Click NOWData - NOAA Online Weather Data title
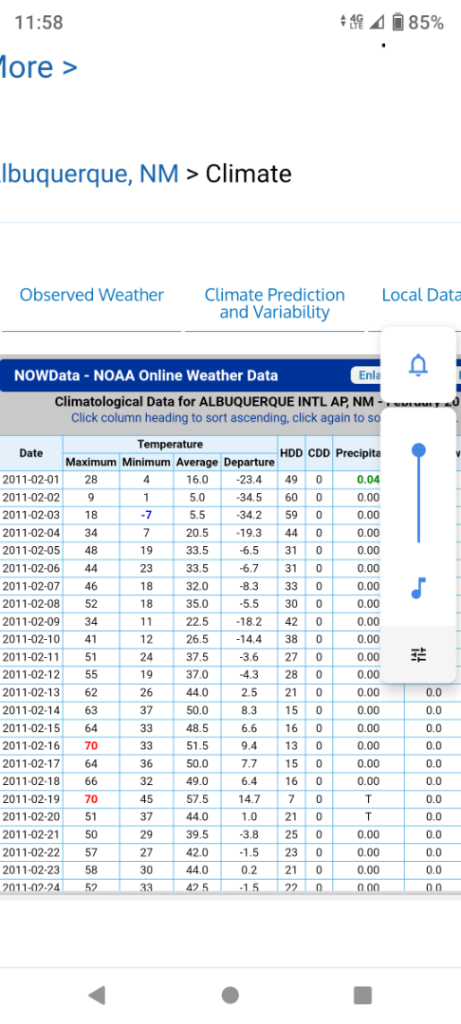 tap(146, 376)
